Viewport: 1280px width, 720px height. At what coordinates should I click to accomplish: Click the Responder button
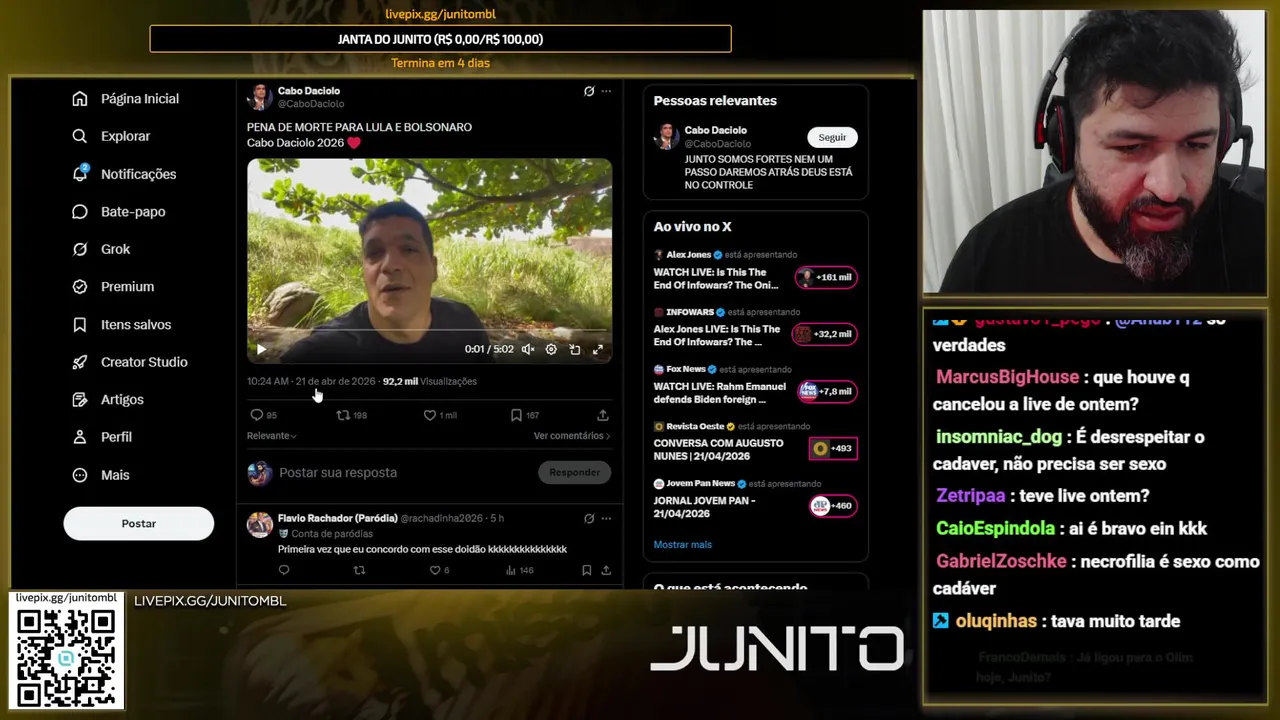pyautogui.click(x=574, y=472)
